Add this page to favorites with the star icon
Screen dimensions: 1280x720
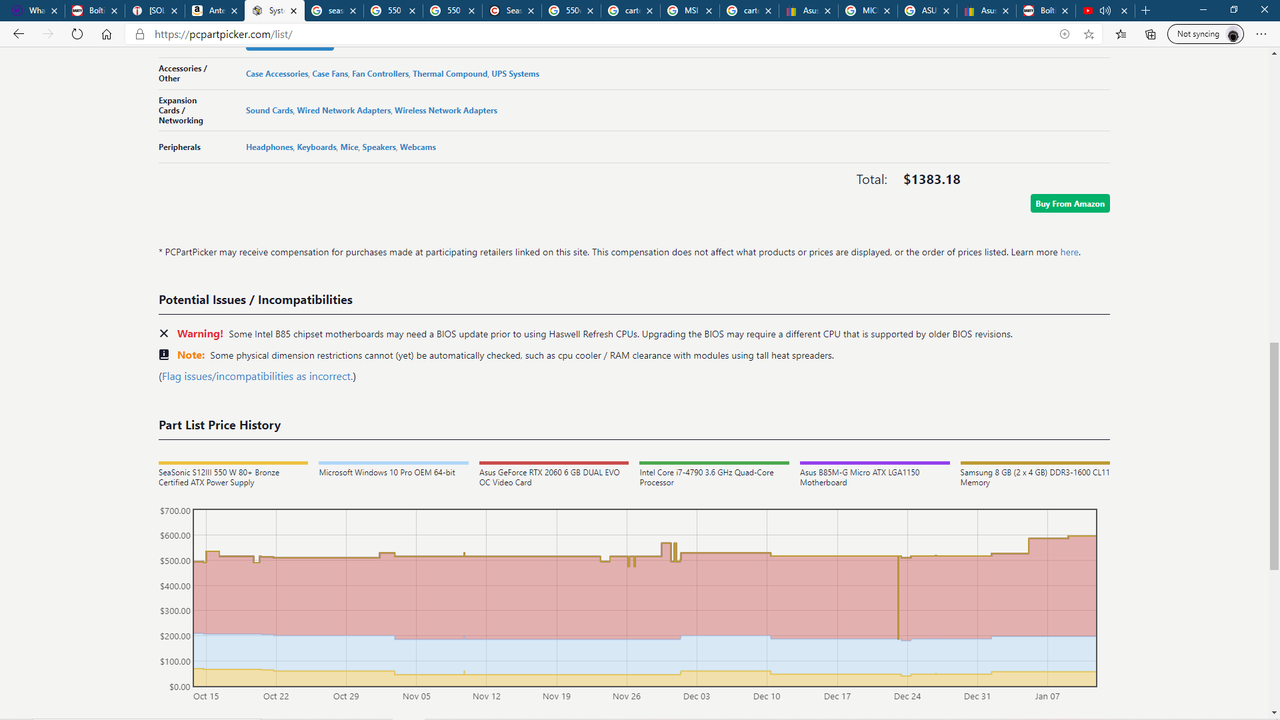1089,34
